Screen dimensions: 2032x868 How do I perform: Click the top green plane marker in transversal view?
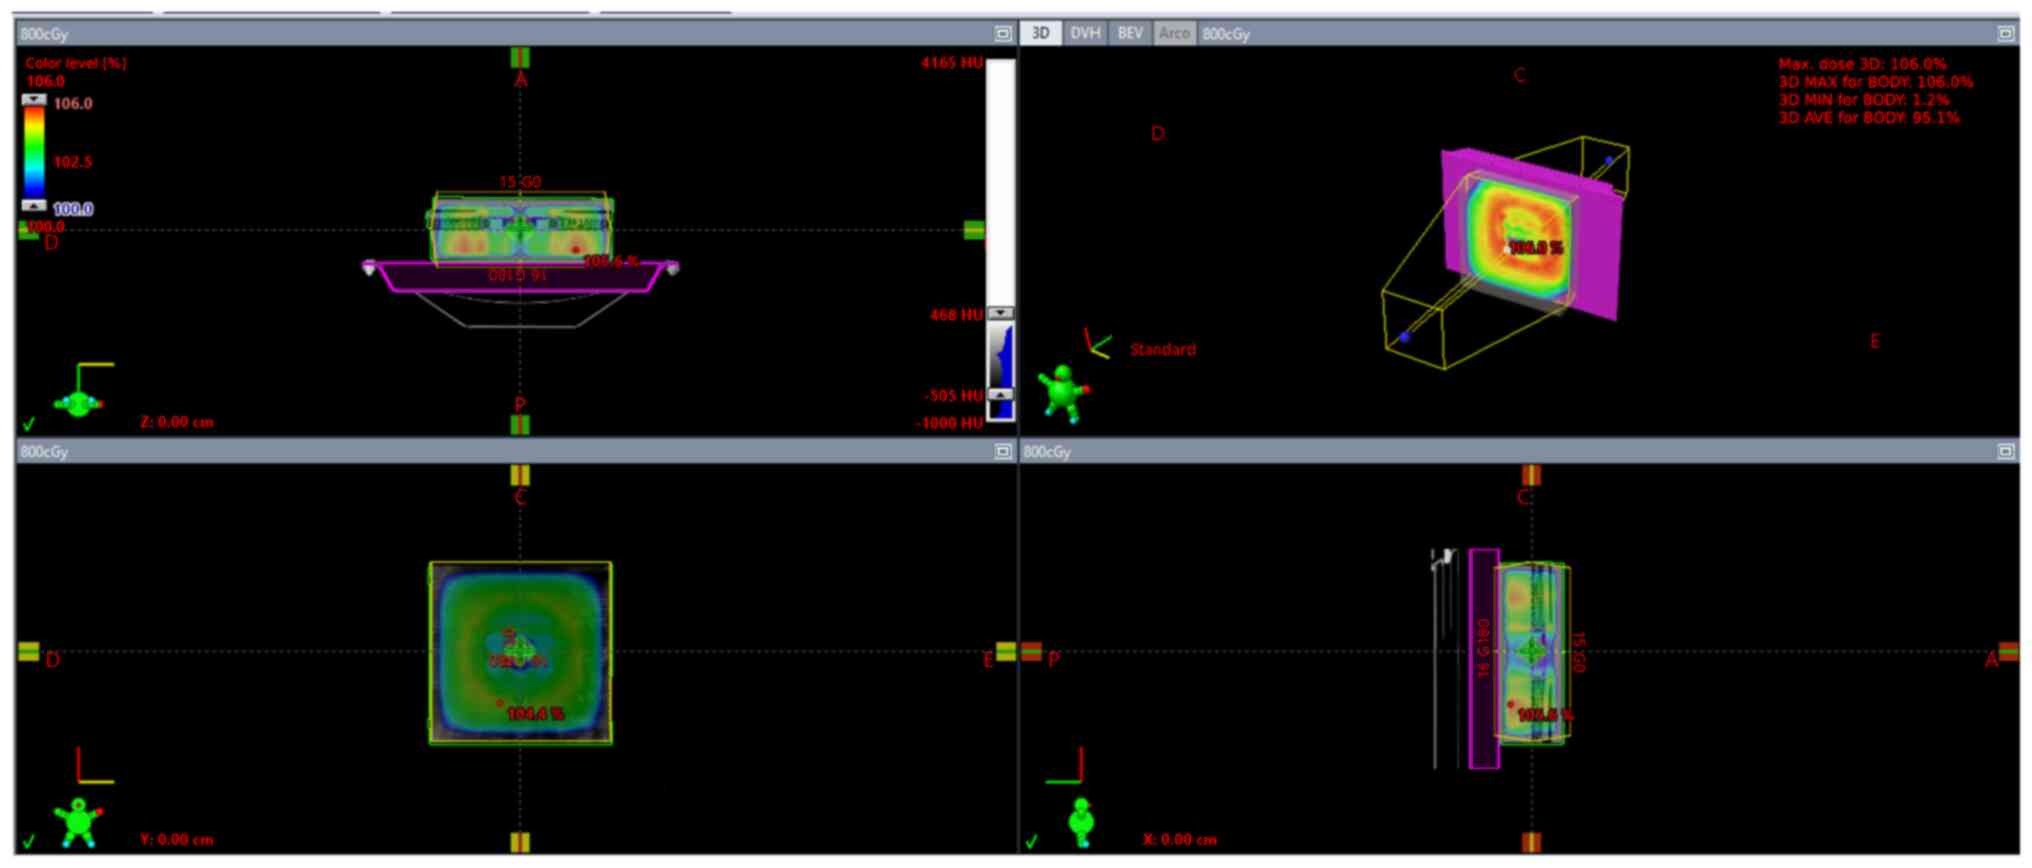click(519, 57)
